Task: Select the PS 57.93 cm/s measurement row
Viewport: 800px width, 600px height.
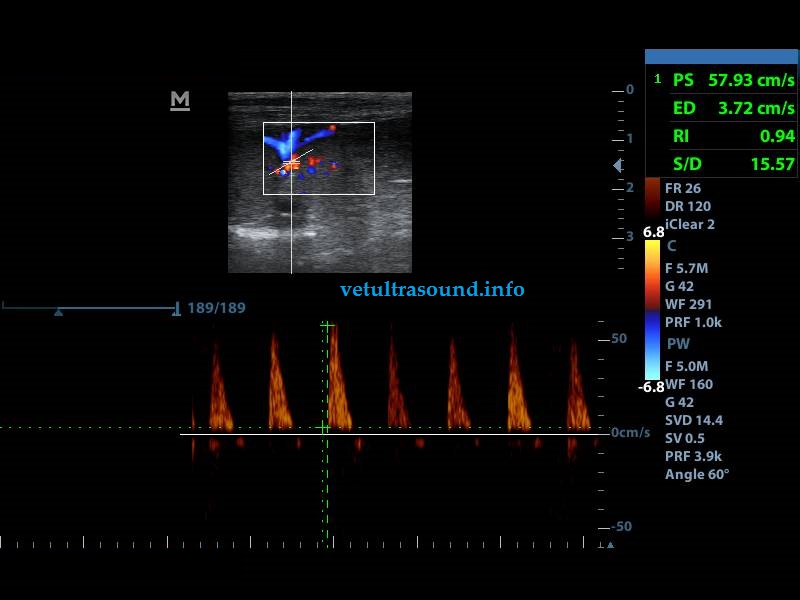Action: (x=721, y=80)
